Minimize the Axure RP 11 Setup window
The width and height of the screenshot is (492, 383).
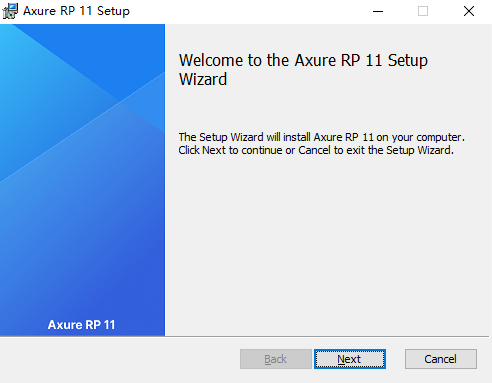pyautogui.click(x=378, y=11)
